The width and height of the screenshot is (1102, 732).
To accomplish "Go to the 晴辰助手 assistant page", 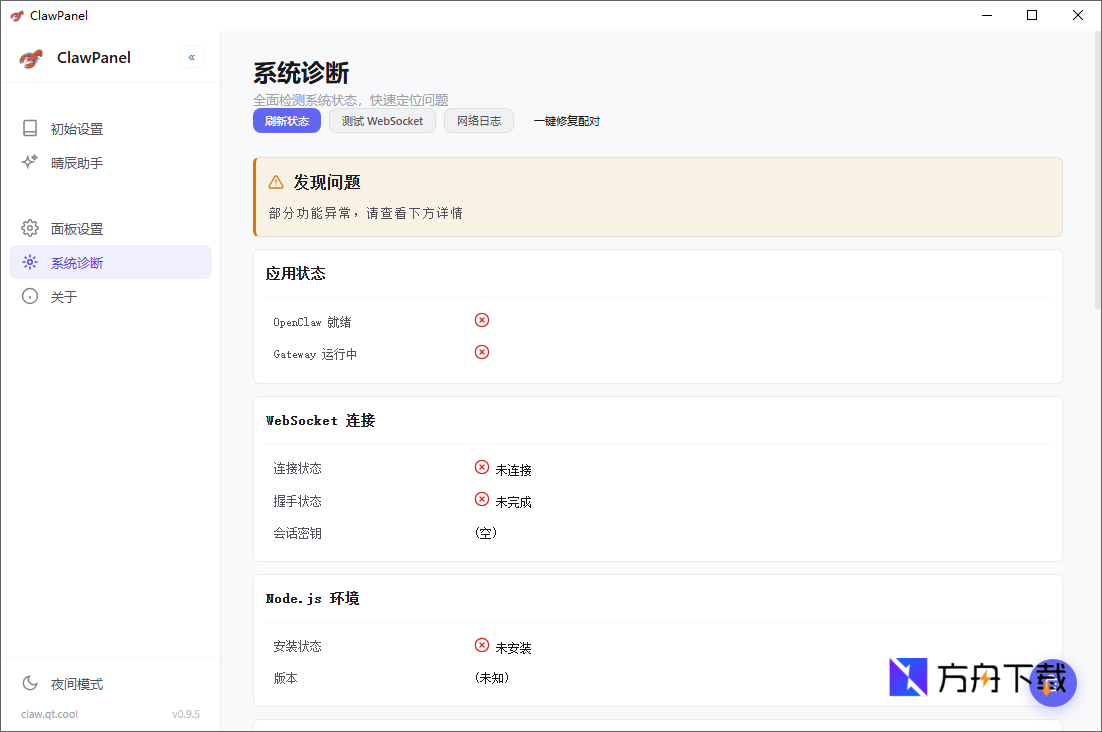I will 77,163.
